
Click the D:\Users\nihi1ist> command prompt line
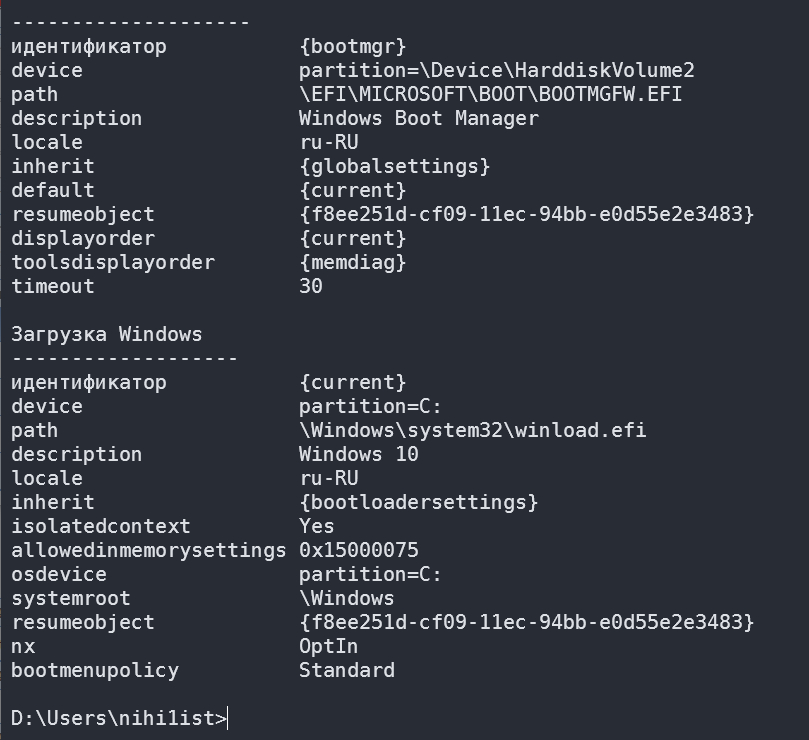[x=119, y=718]
